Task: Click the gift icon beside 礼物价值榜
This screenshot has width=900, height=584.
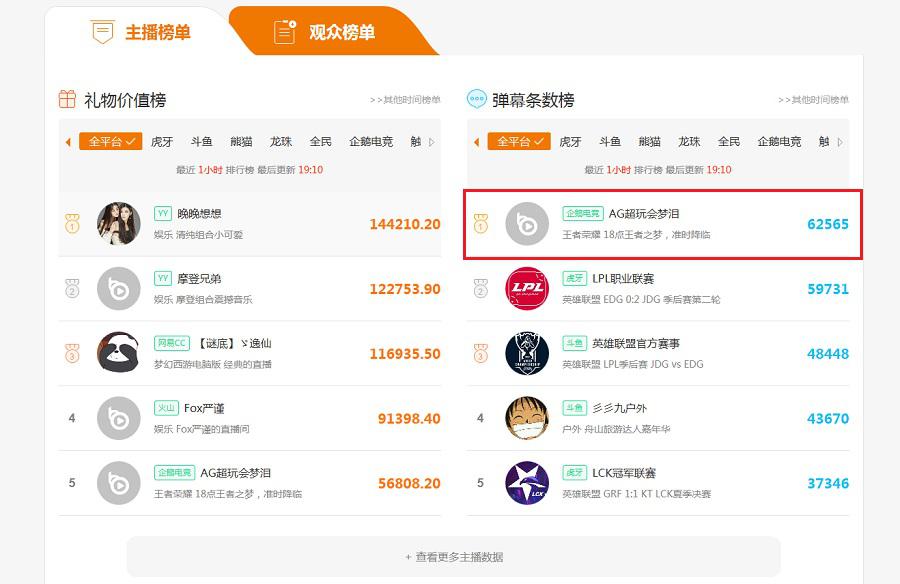Action: [x=67, y=99]
